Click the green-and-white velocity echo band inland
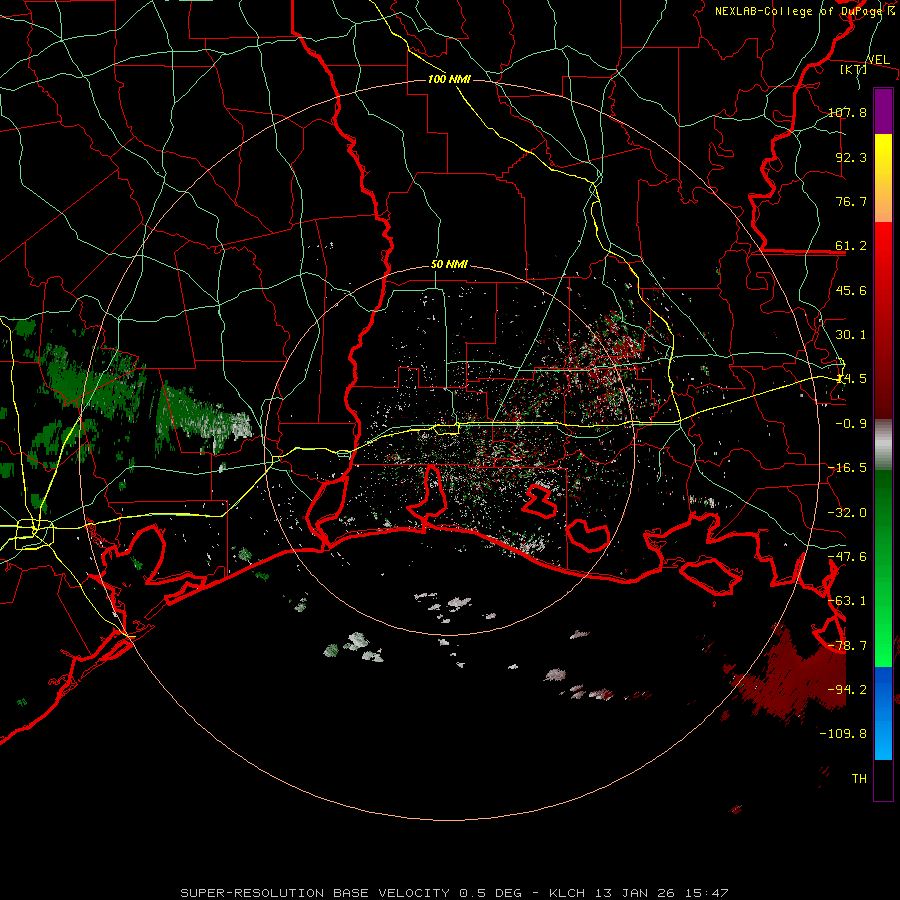Viewport: 900px width, 900px height. click(204, 418)
